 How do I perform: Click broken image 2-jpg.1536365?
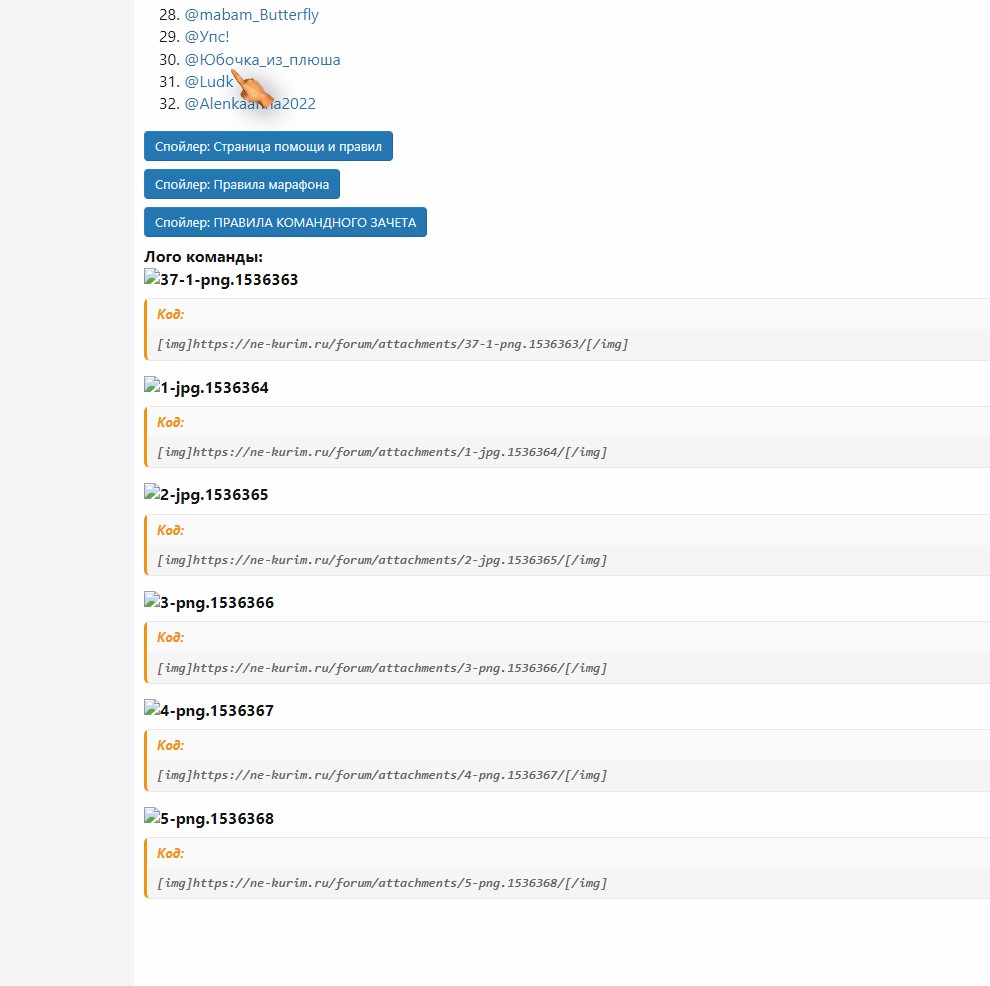[206, 494]
